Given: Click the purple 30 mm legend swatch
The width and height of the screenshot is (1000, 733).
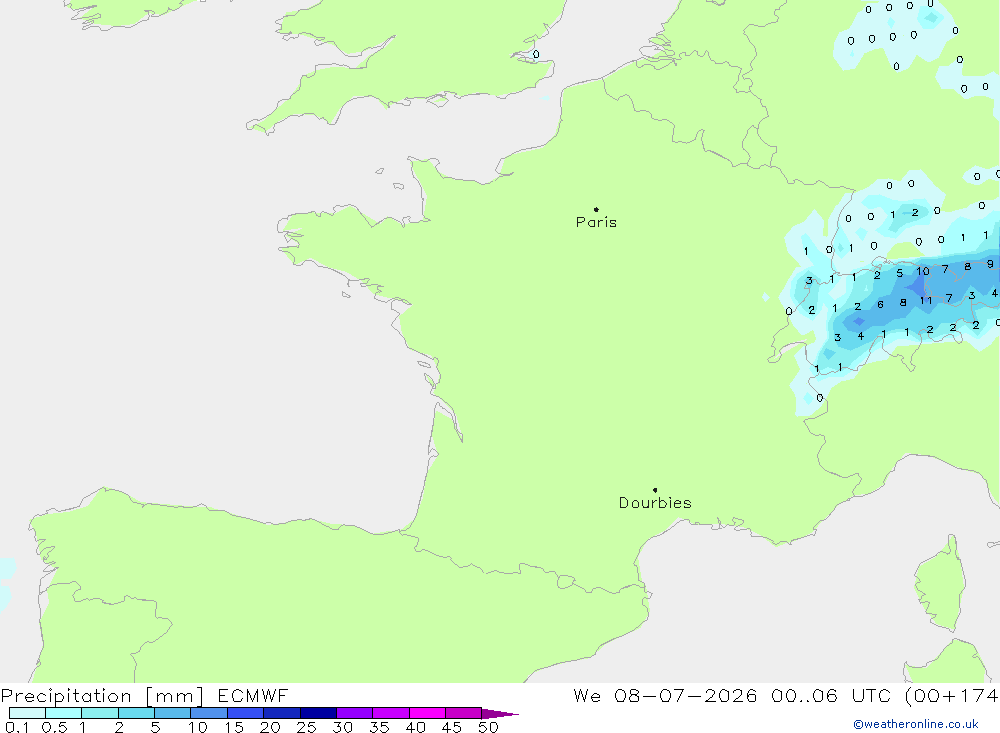Looking at the screenshot, I should [355, 713].
